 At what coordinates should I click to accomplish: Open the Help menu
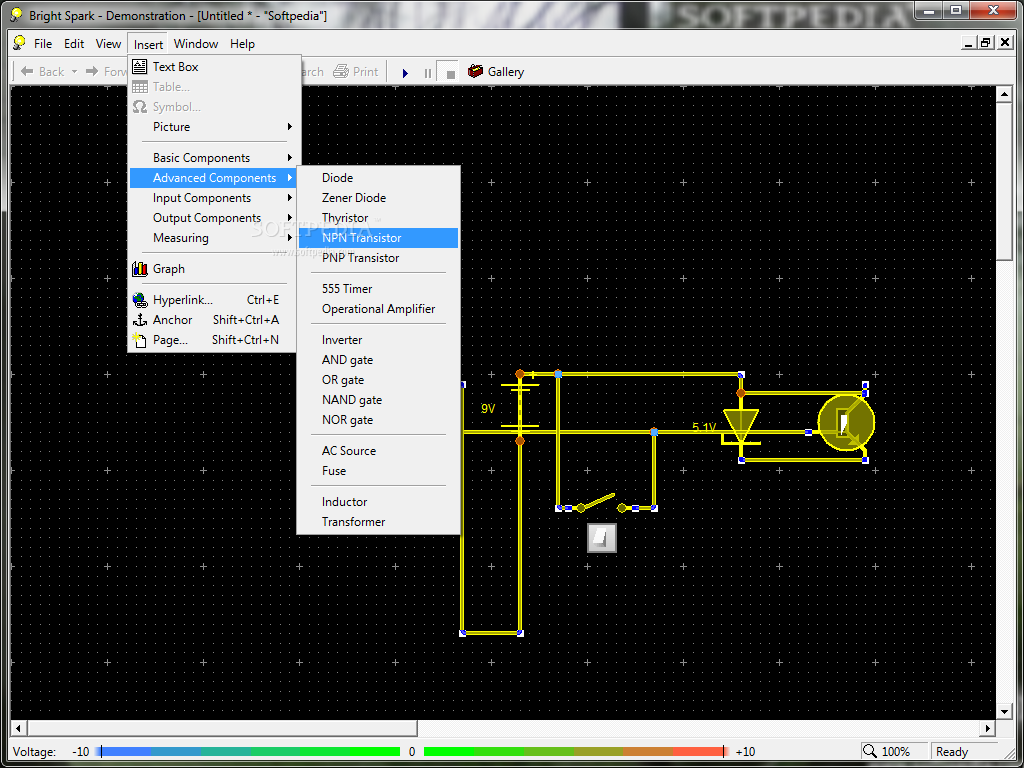click(242, 44)
